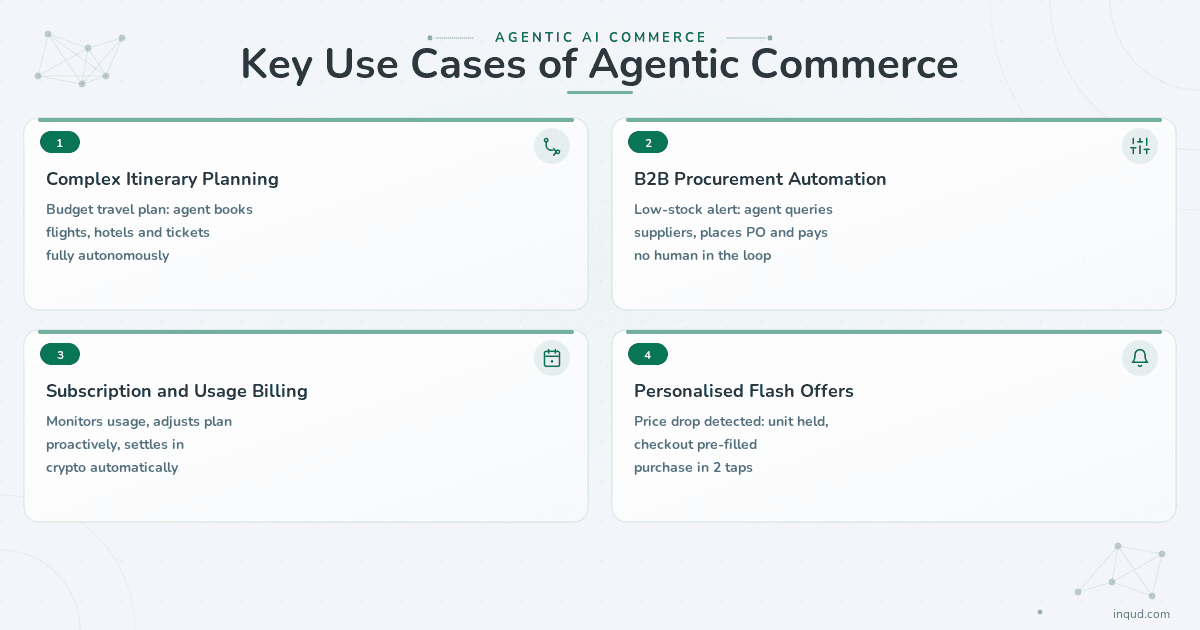Click the Complex Itinerary Planning heading
This screenshot has height=630, width=1200.
click(x=162, y=180)
